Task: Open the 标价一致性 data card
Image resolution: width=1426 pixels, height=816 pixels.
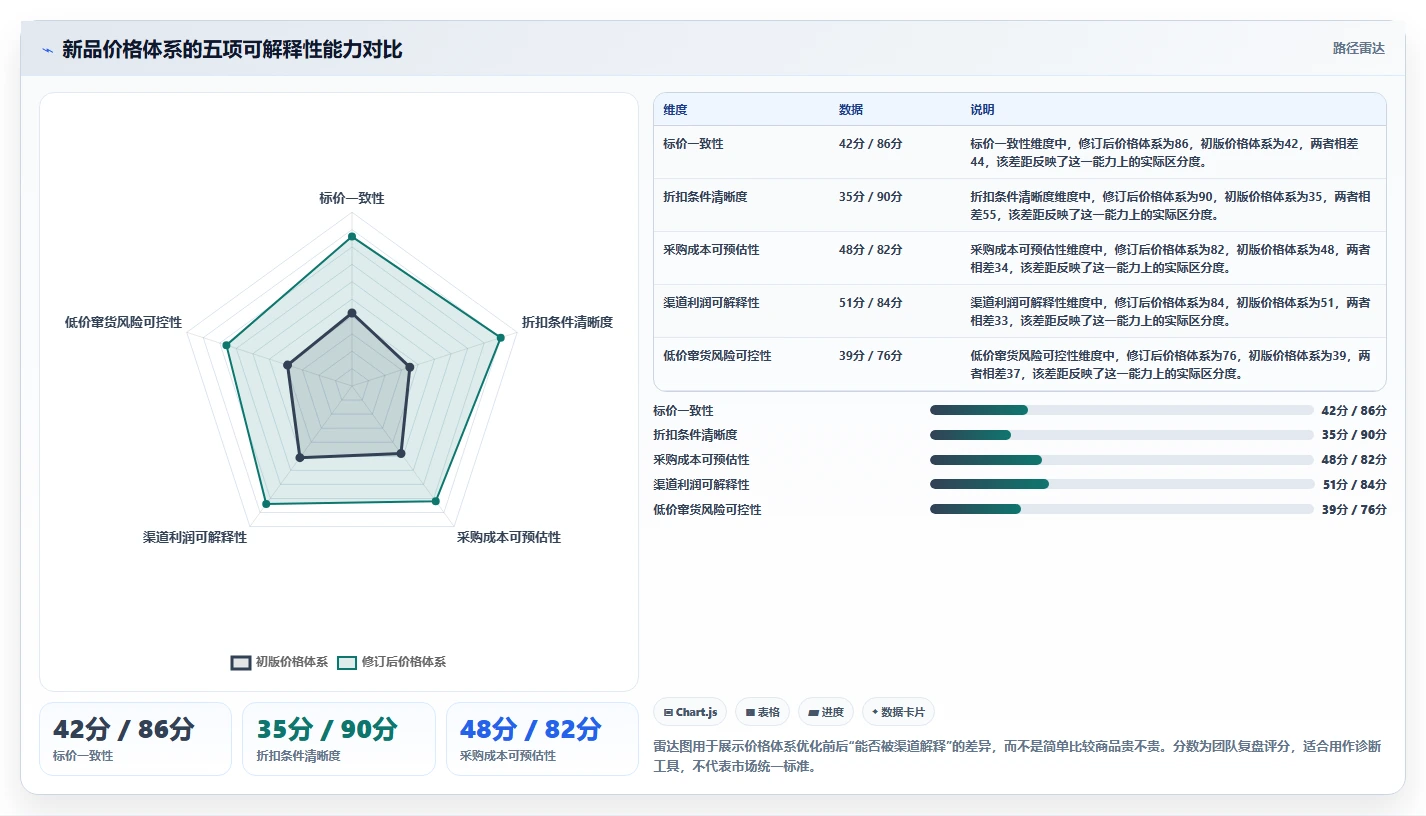Action: pos(135,739)
